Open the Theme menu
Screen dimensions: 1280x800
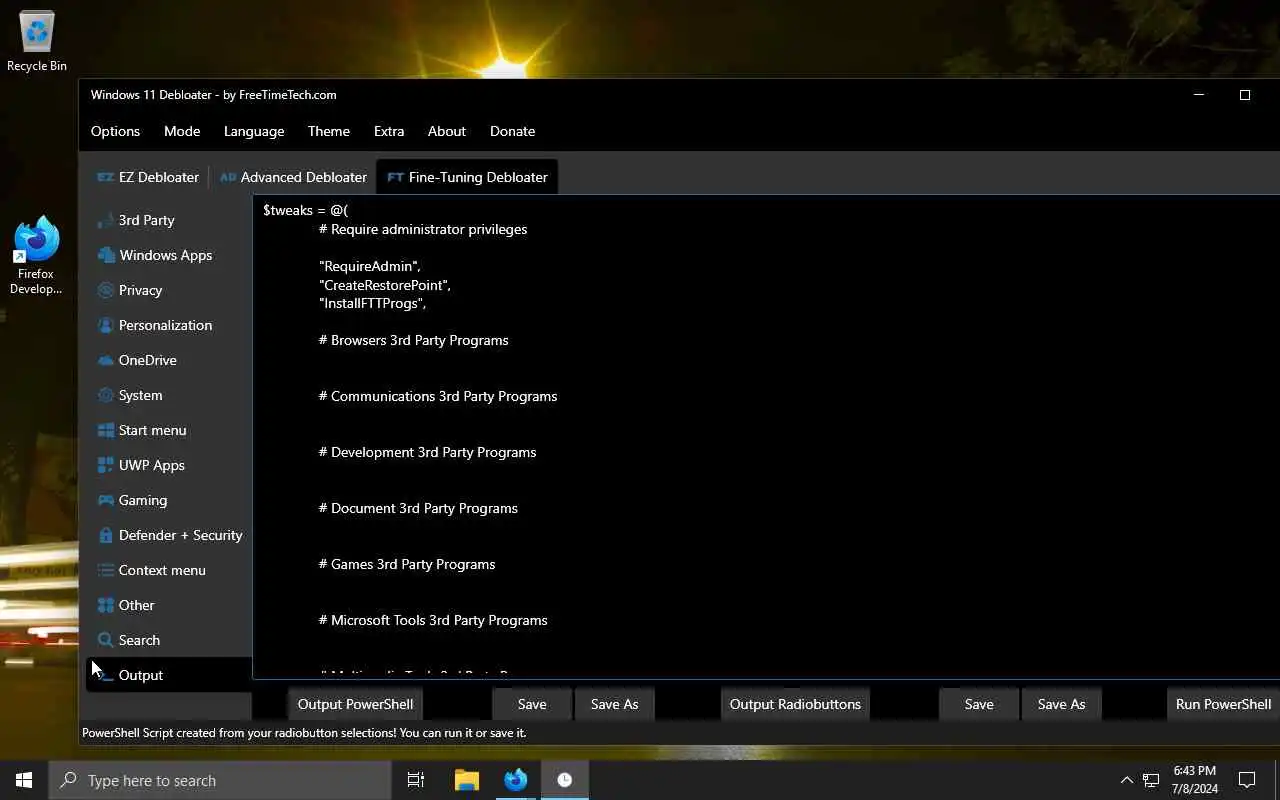point(329,131)
